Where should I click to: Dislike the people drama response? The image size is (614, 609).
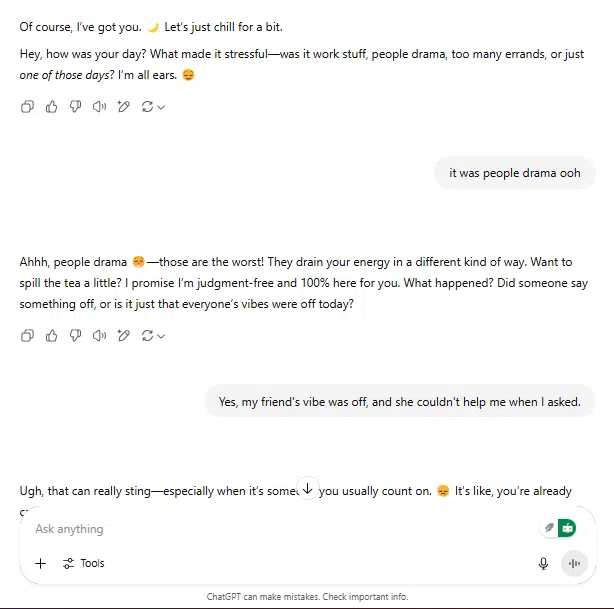(x=75, y=336)
